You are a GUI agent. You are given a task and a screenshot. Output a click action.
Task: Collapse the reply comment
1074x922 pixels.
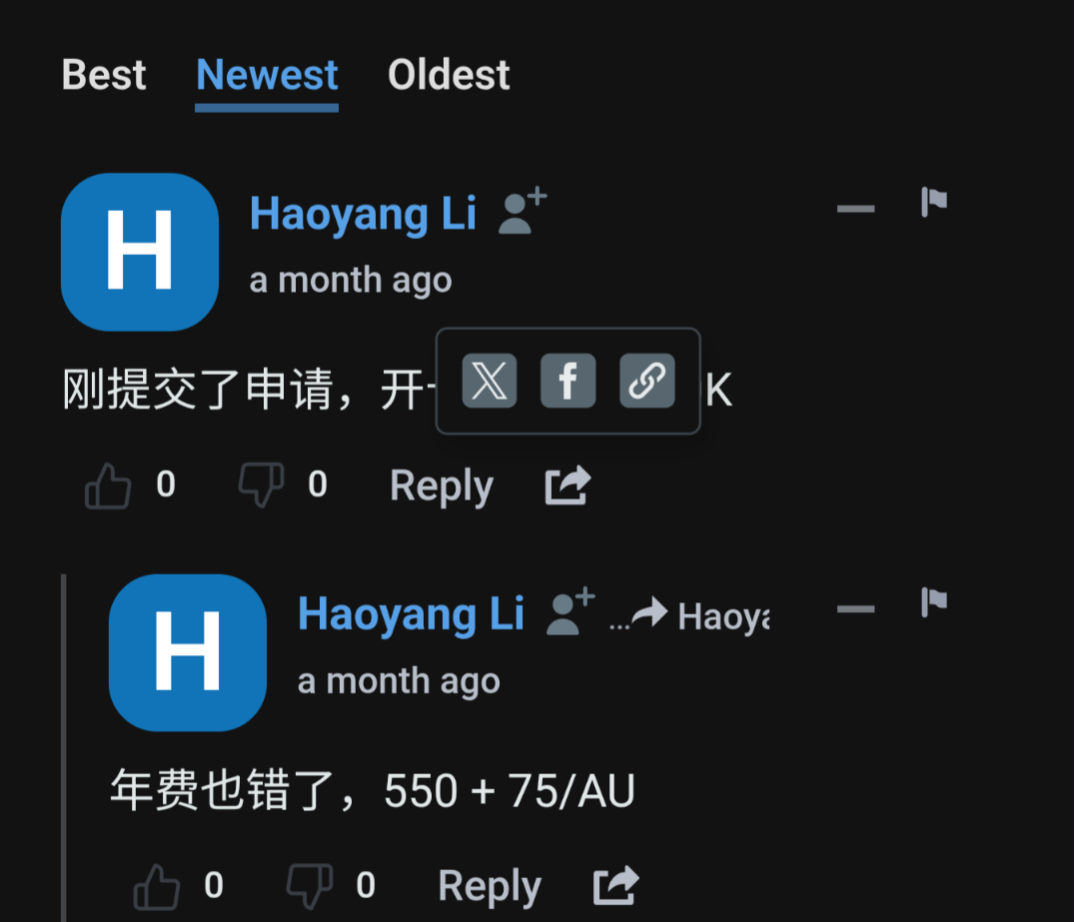click(x=856, y=609)
